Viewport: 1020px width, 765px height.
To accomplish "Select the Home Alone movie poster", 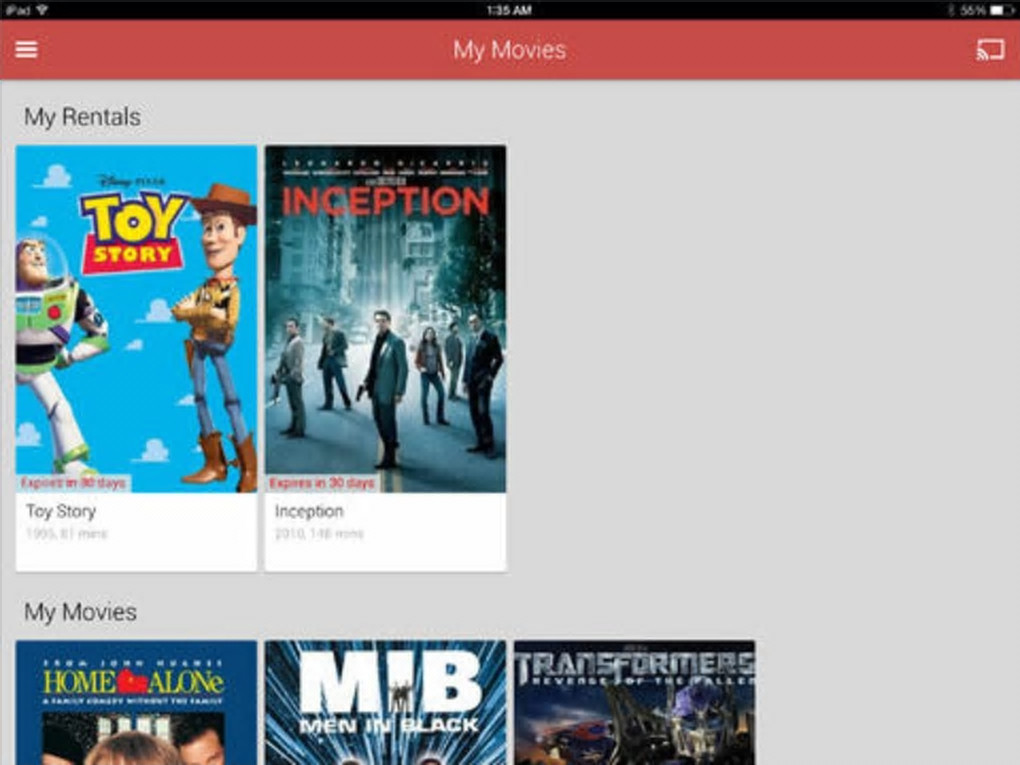I will coord(137,703).
